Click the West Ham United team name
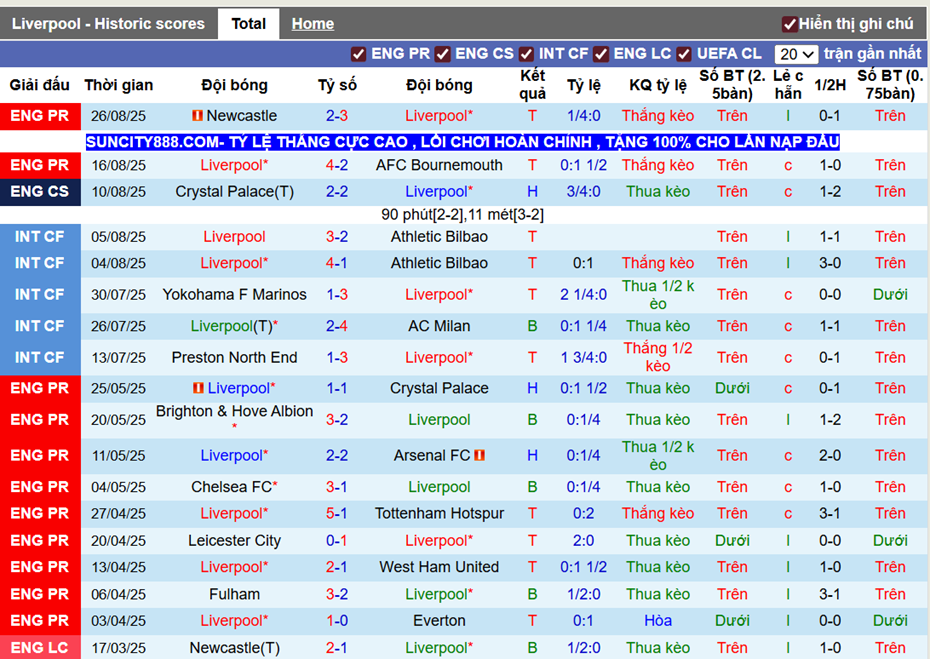Image resolution: width=930 pixels, height=659 pixels. [439, 566]
